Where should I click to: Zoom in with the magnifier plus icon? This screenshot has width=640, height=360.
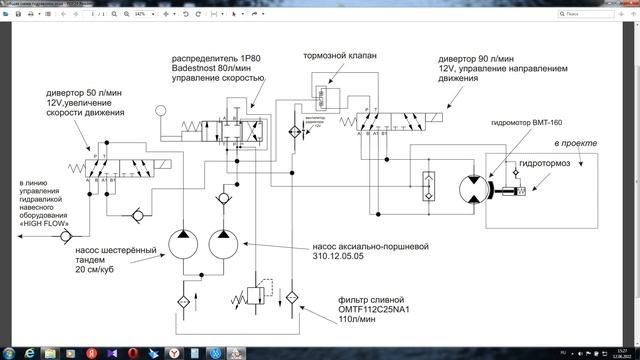tap(127, 14)
